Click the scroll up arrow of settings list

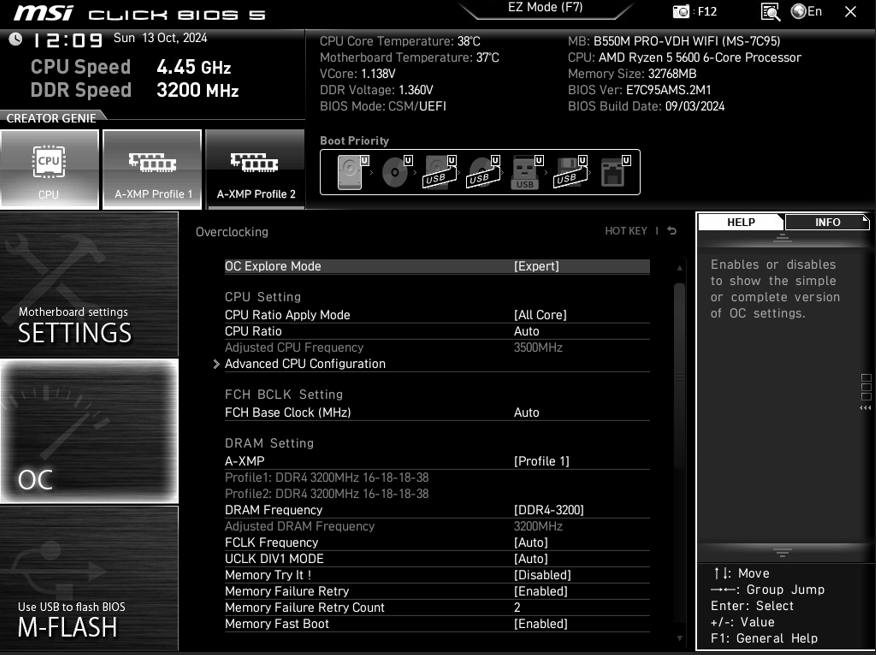[x=679, y=268]
